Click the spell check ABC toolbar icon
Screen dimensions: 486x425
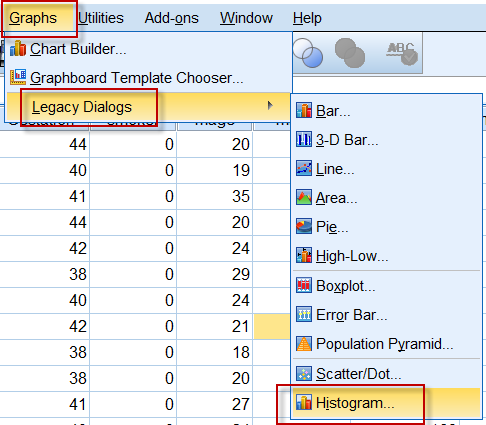(x=402, y=53)
